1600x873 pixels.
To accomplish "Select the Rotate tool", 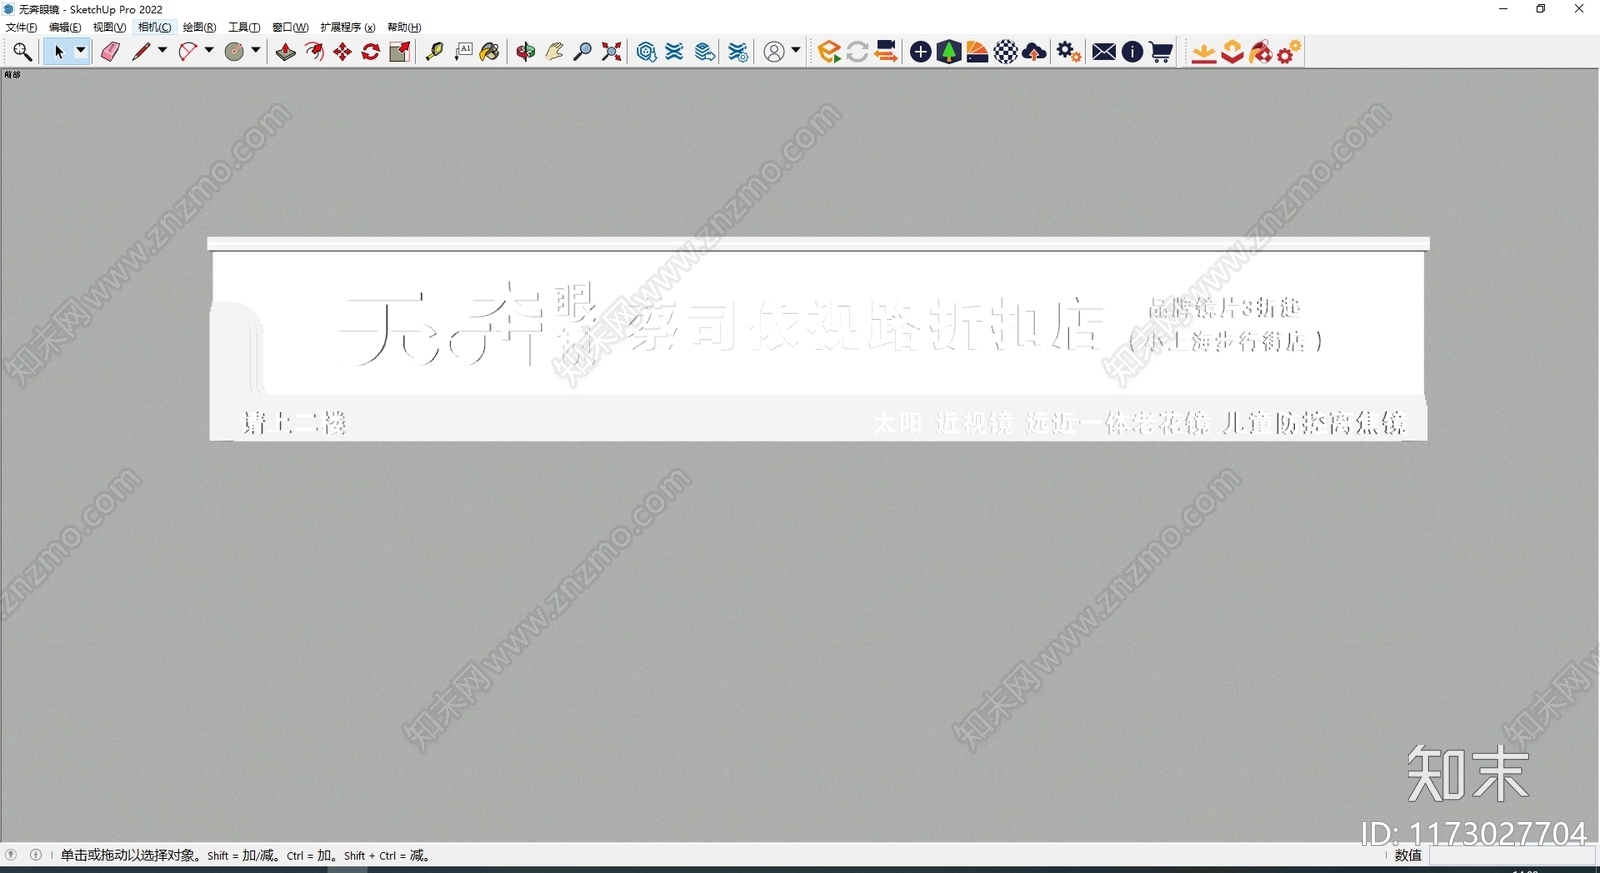I will coord(371,52).
